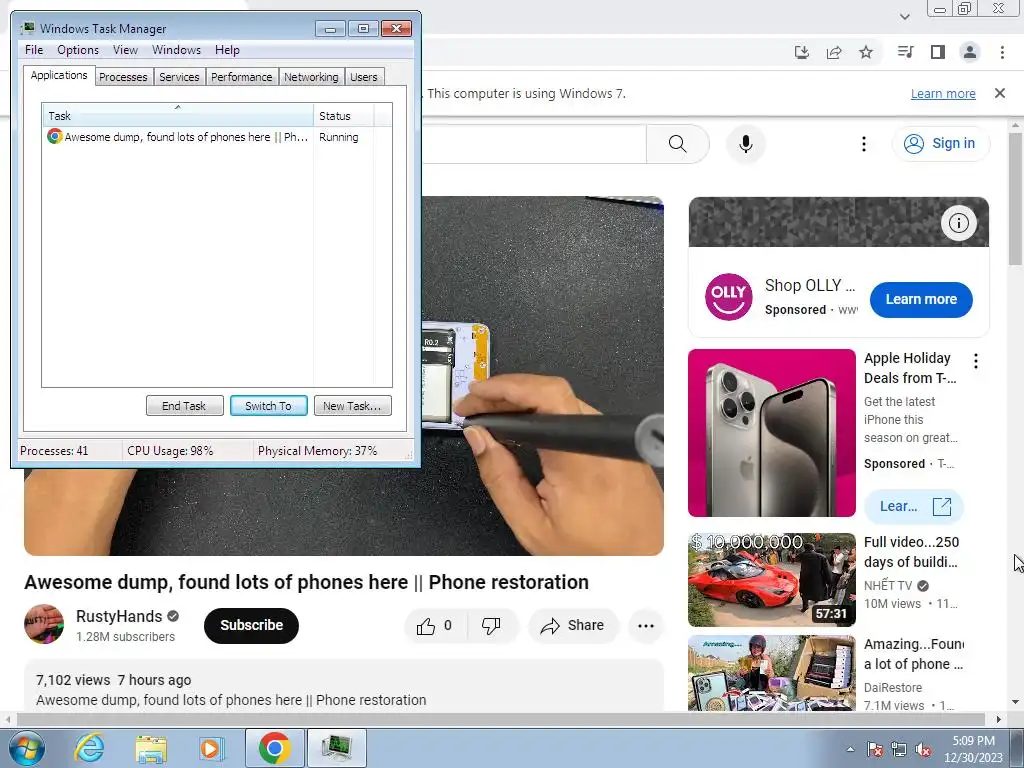The image size is (1024, 768).
Task: Open the Chrome profile avatar icon
Action: click(970, 52)
